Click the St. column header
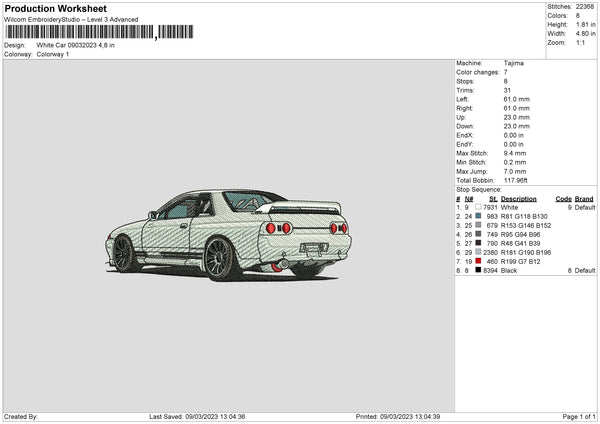 click(x=492, y=198)
